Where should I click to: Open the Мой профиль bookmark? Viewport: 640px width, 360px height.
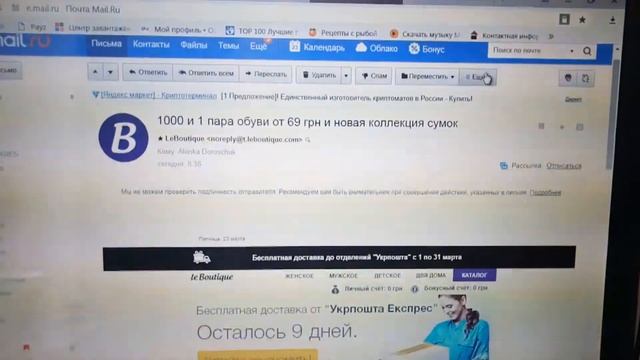(x=178, y=30)
